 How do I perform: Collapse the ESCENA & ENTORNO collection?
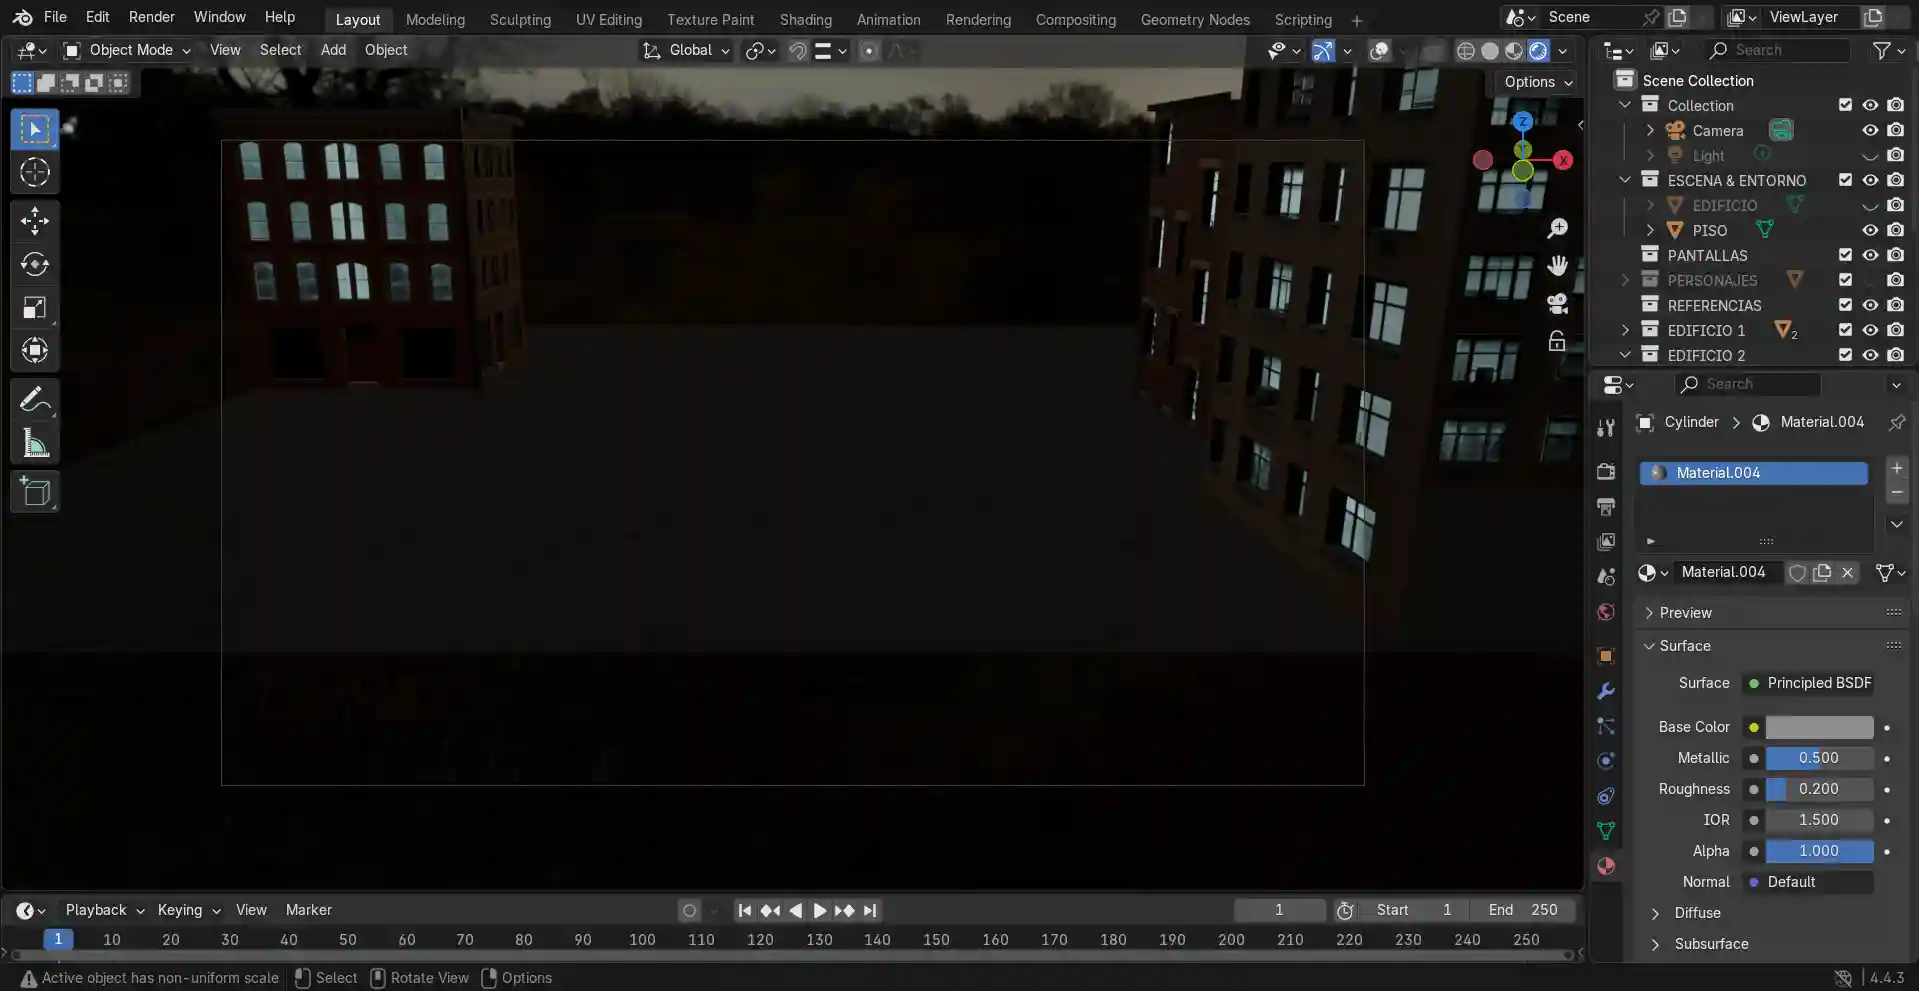(x=1625, y=180)
